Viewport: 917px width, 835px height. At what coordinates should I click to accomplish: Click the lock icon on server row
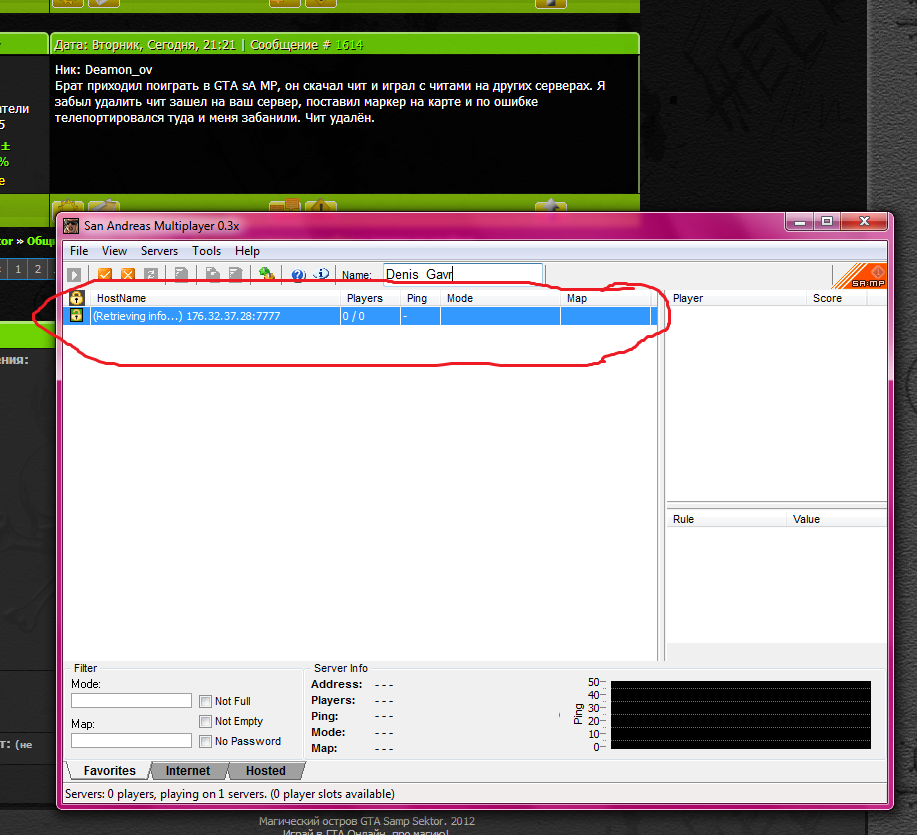click(77, 316)
